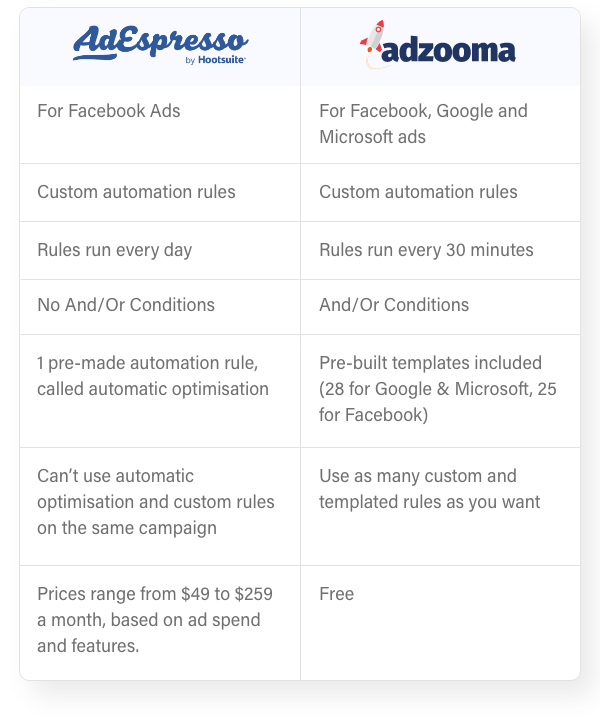Click Adzooma's 'And/Or Conditions' cell
The height and width of the screenshot is (723, 600).
[440, 307]
